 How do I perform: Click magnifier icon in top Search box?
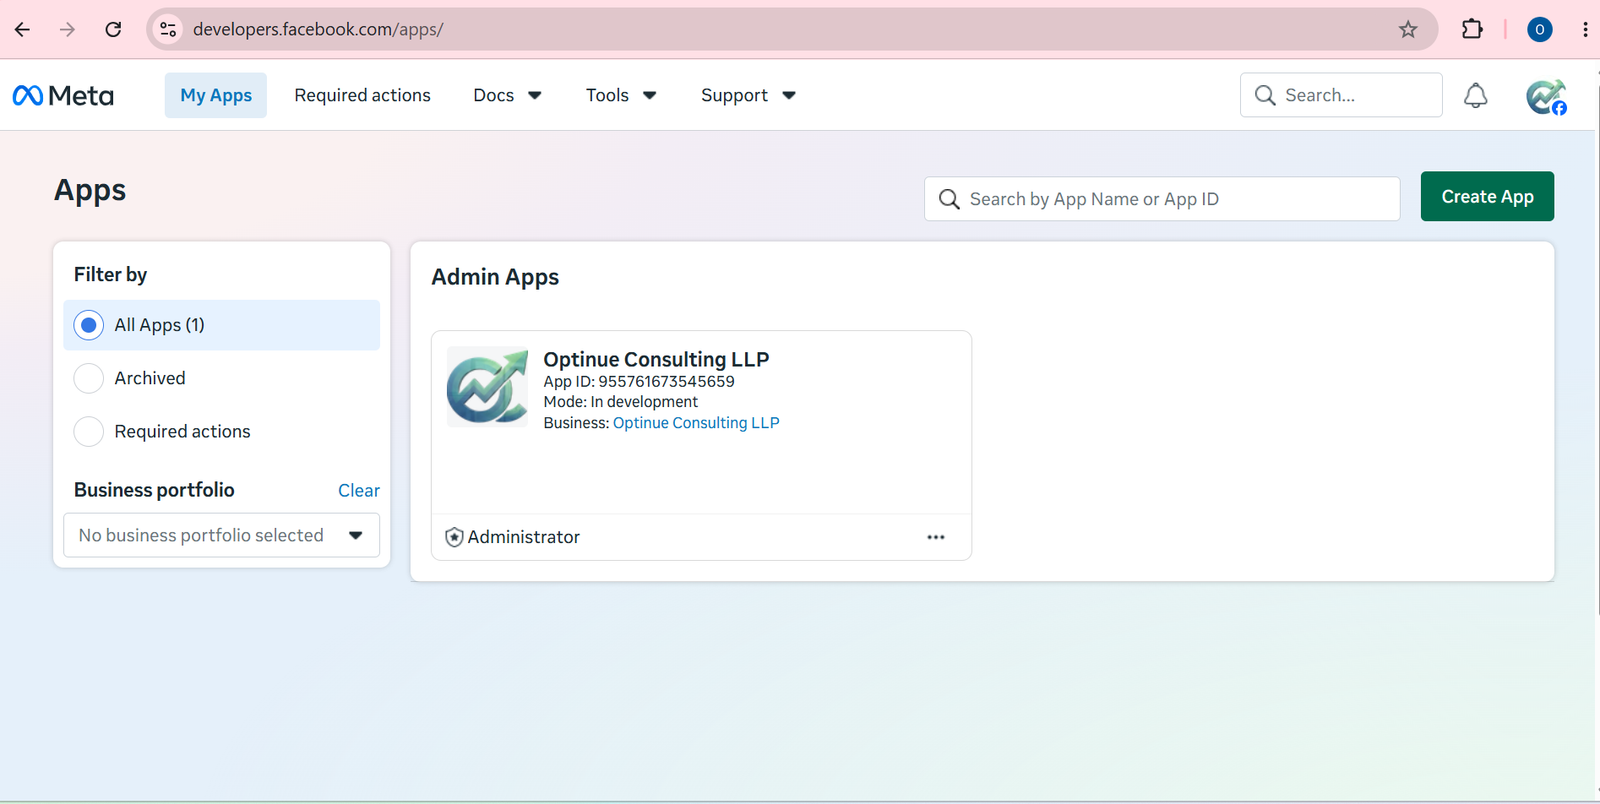[1265, 95]
